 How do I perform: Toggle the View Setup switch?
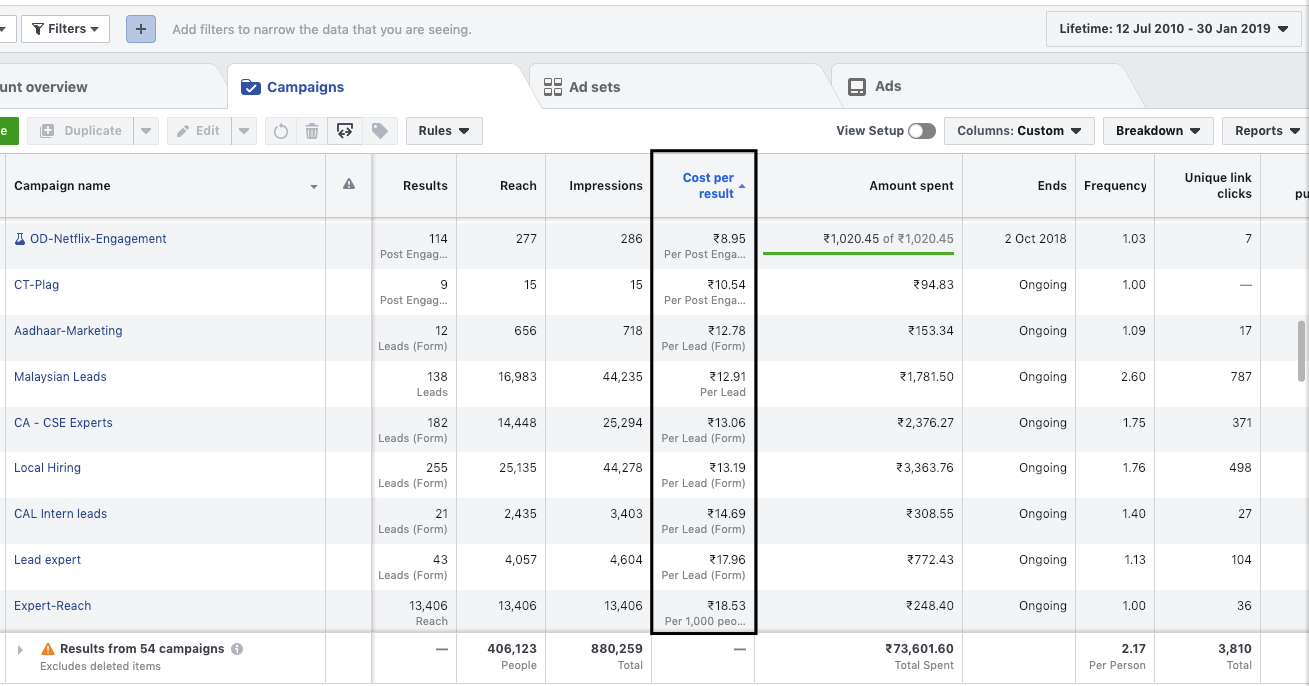pyautogui.click(x=922, y=131)
